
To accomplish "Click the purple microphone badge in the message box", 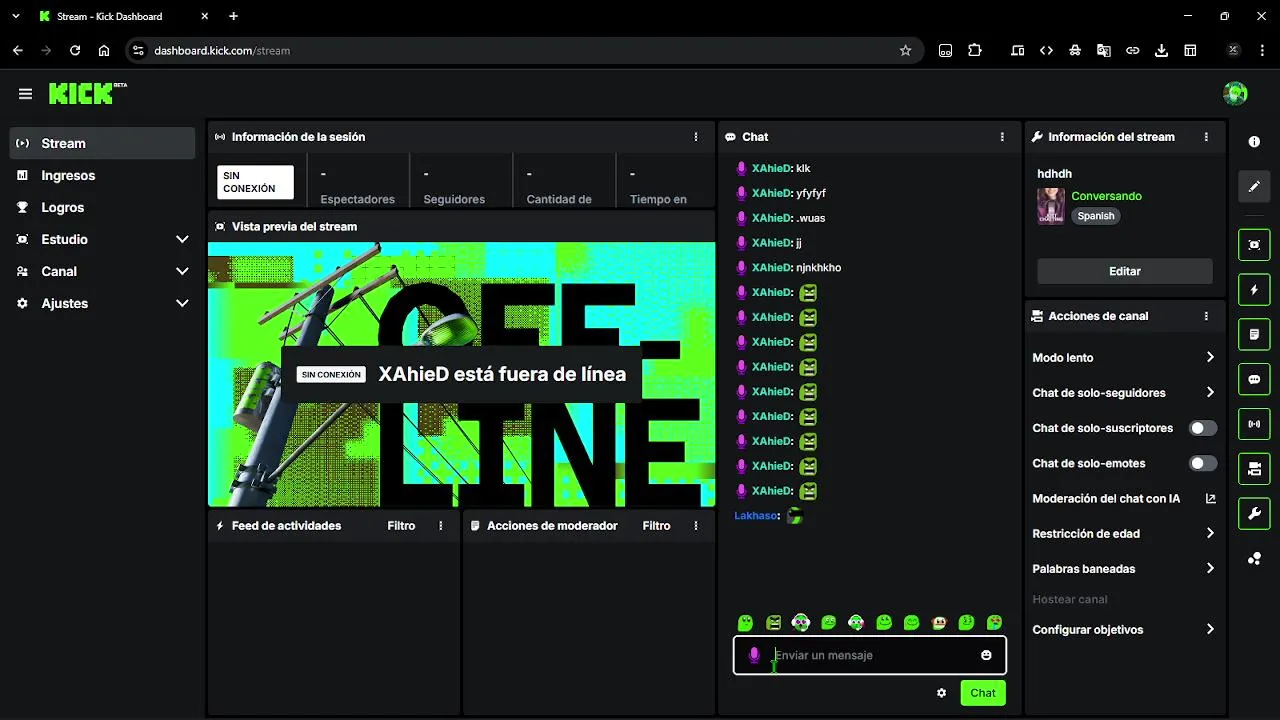I will tap(754, 655).
